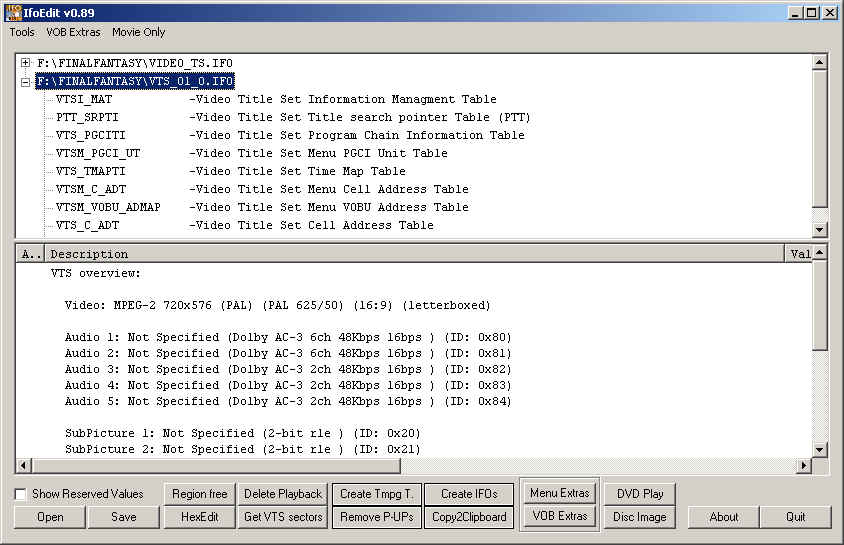Click the 'Val' column header
This screenshot has width=844, height=545.
coord(799,254)
